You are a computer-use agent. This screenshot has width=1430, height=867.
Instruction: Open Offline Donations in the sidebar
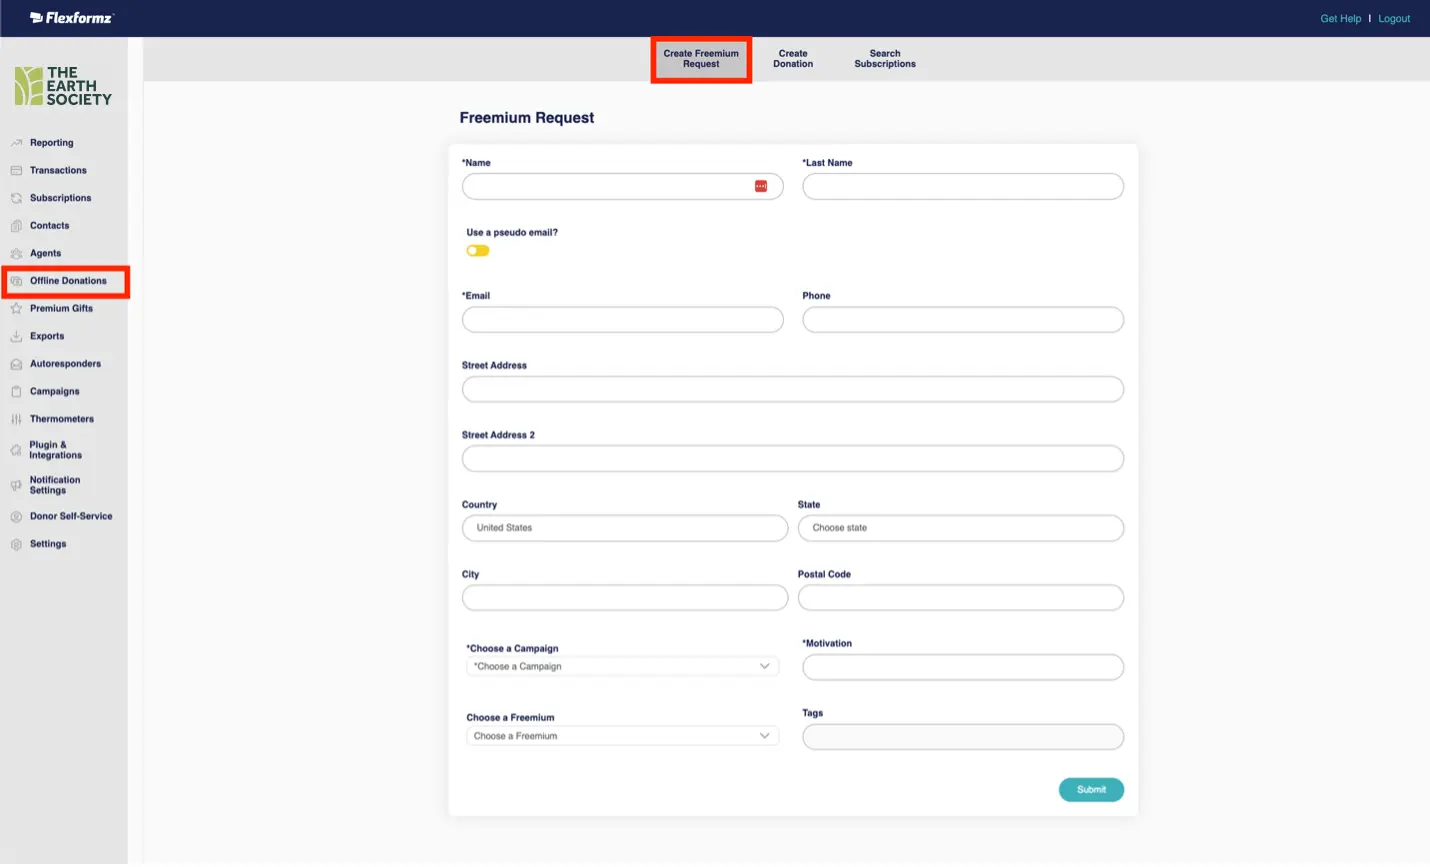[67, 281]
